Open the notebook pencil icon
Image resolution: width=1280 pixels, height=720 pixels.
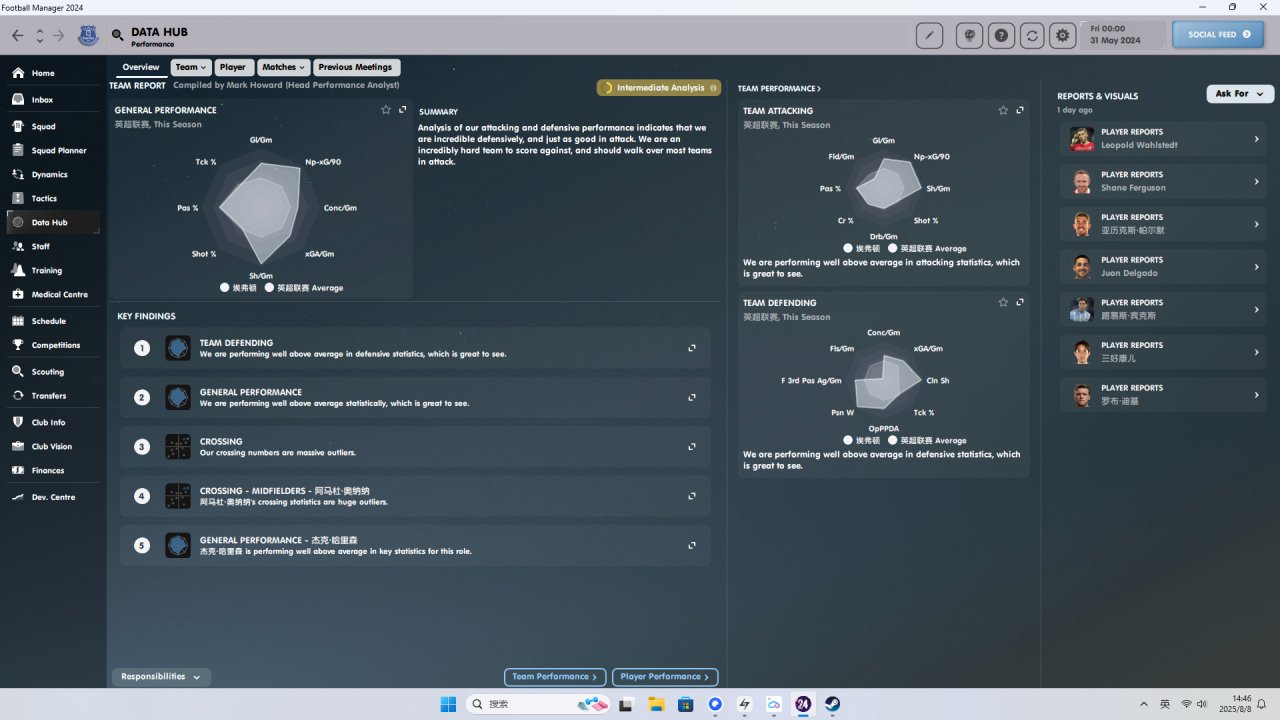(929, 35)
